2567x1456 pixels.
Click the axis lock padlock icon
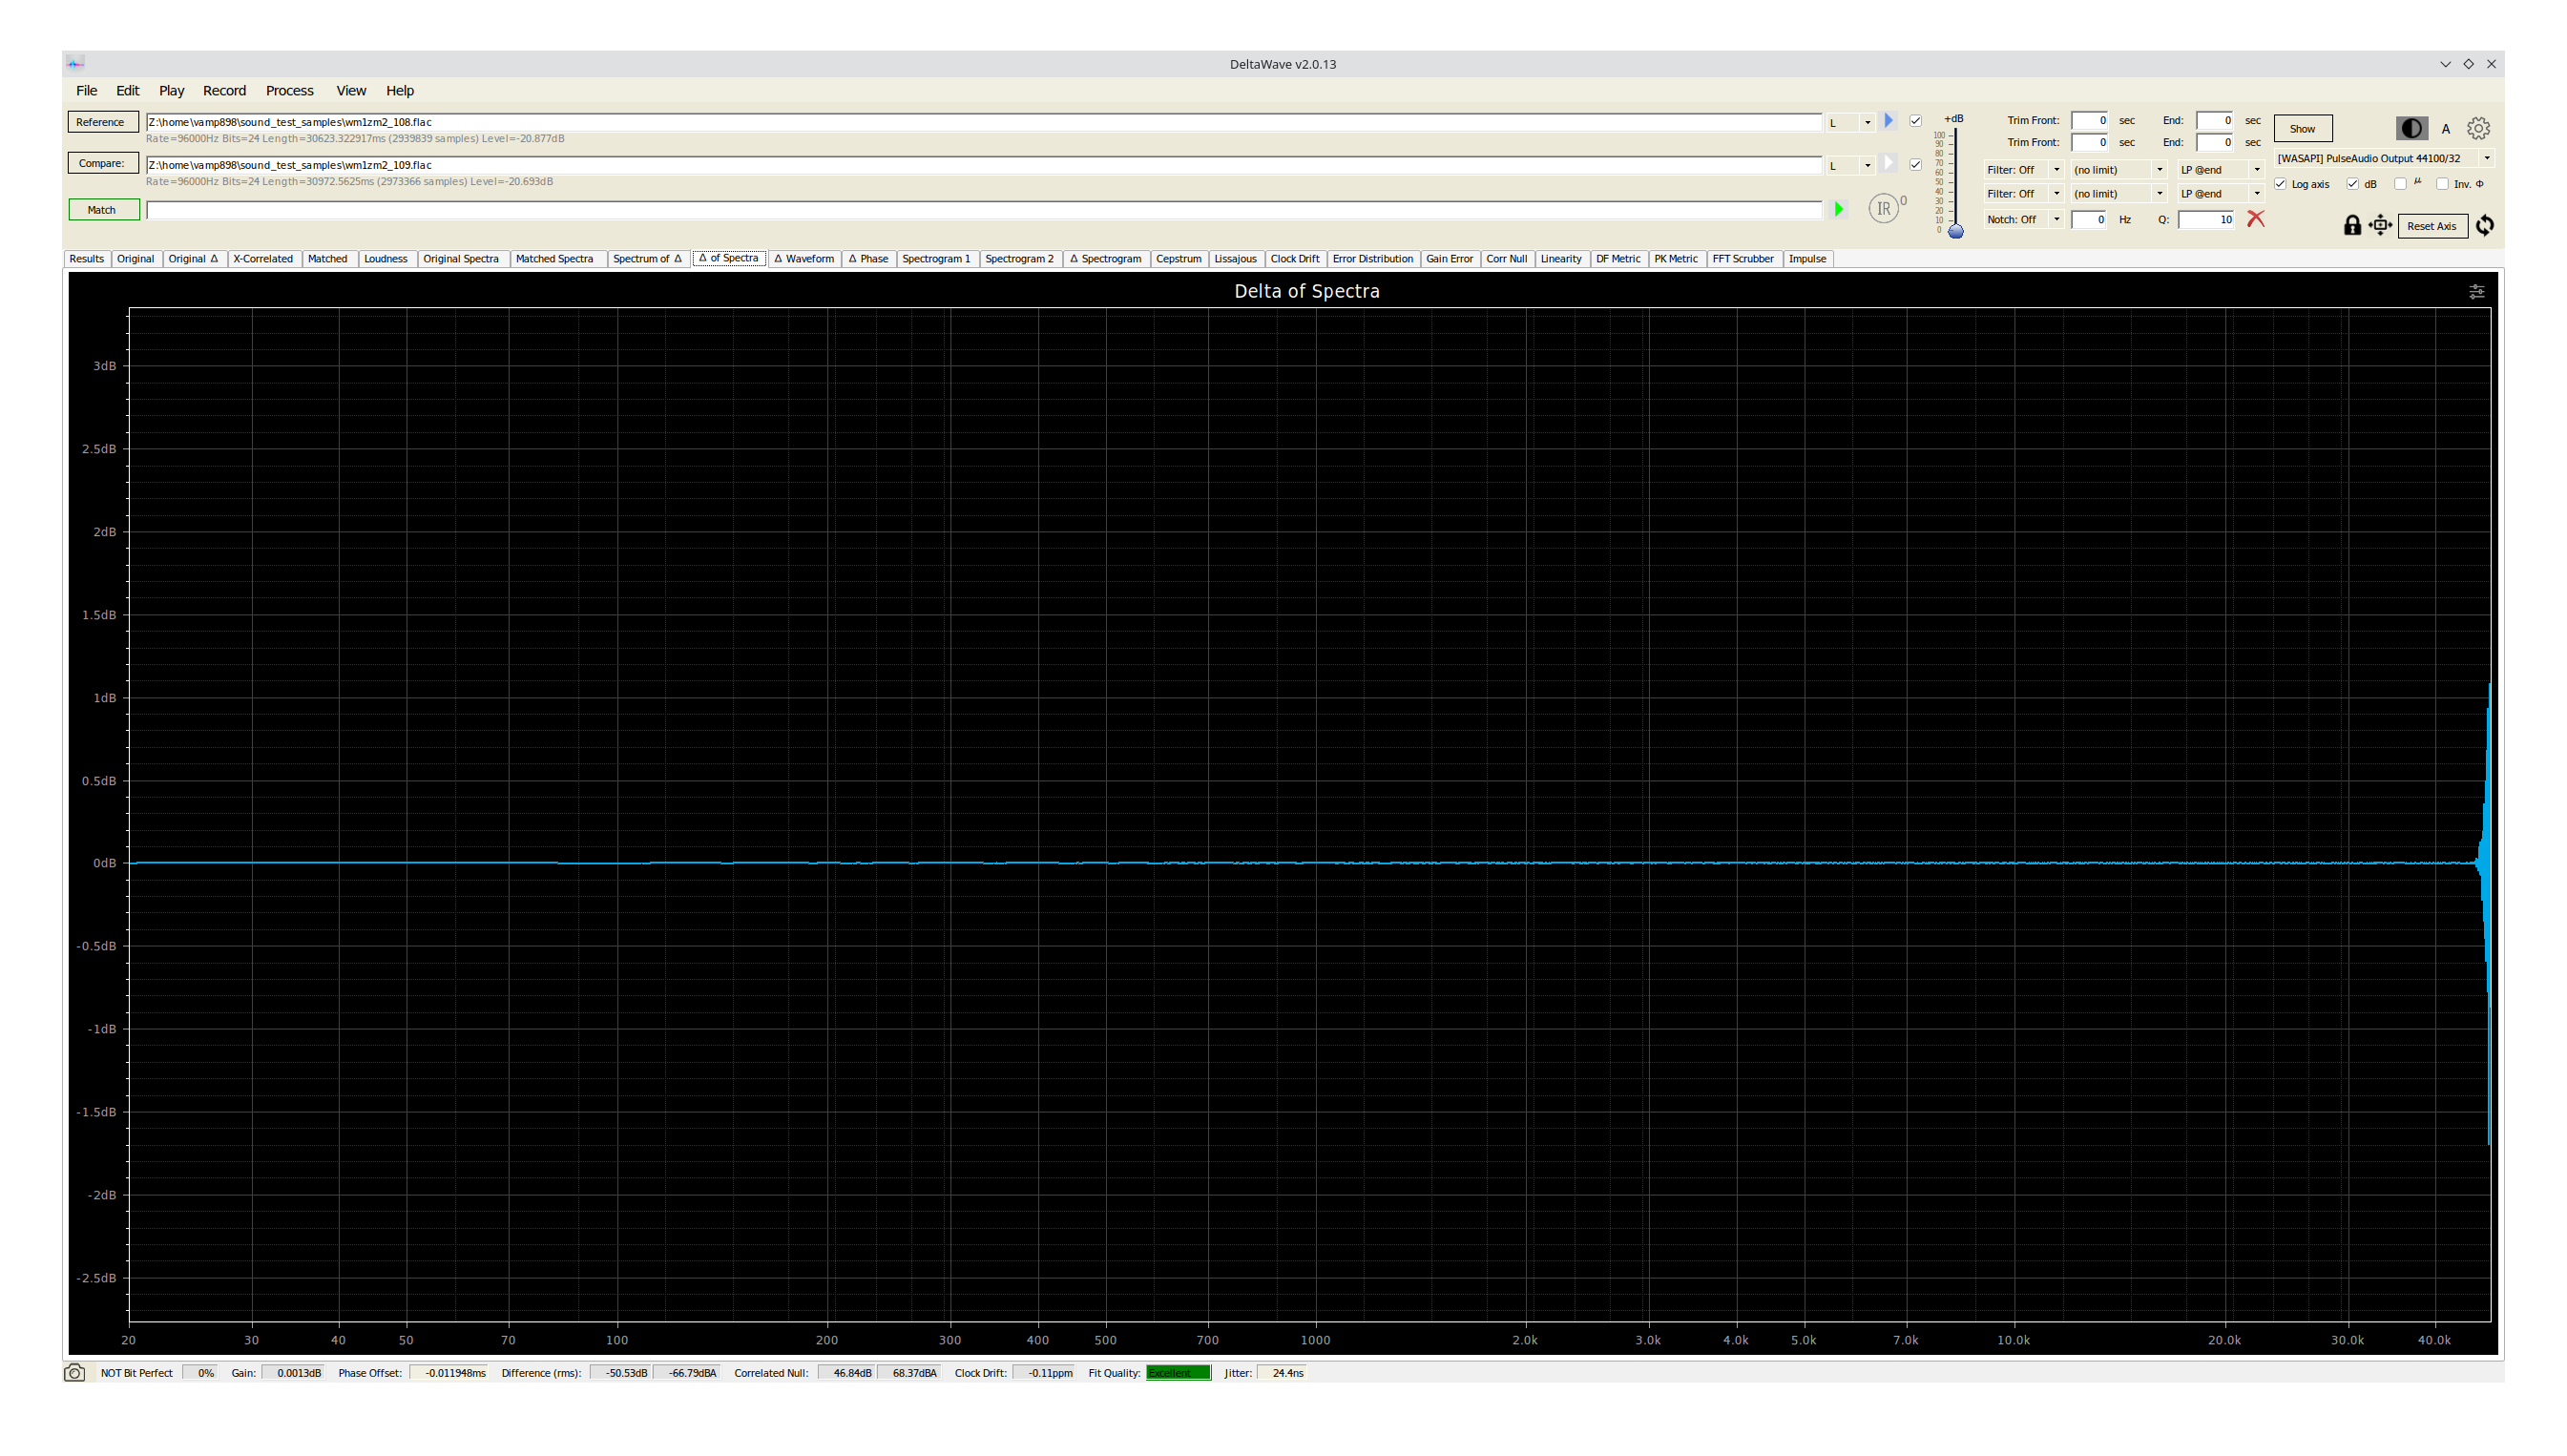2352,225
